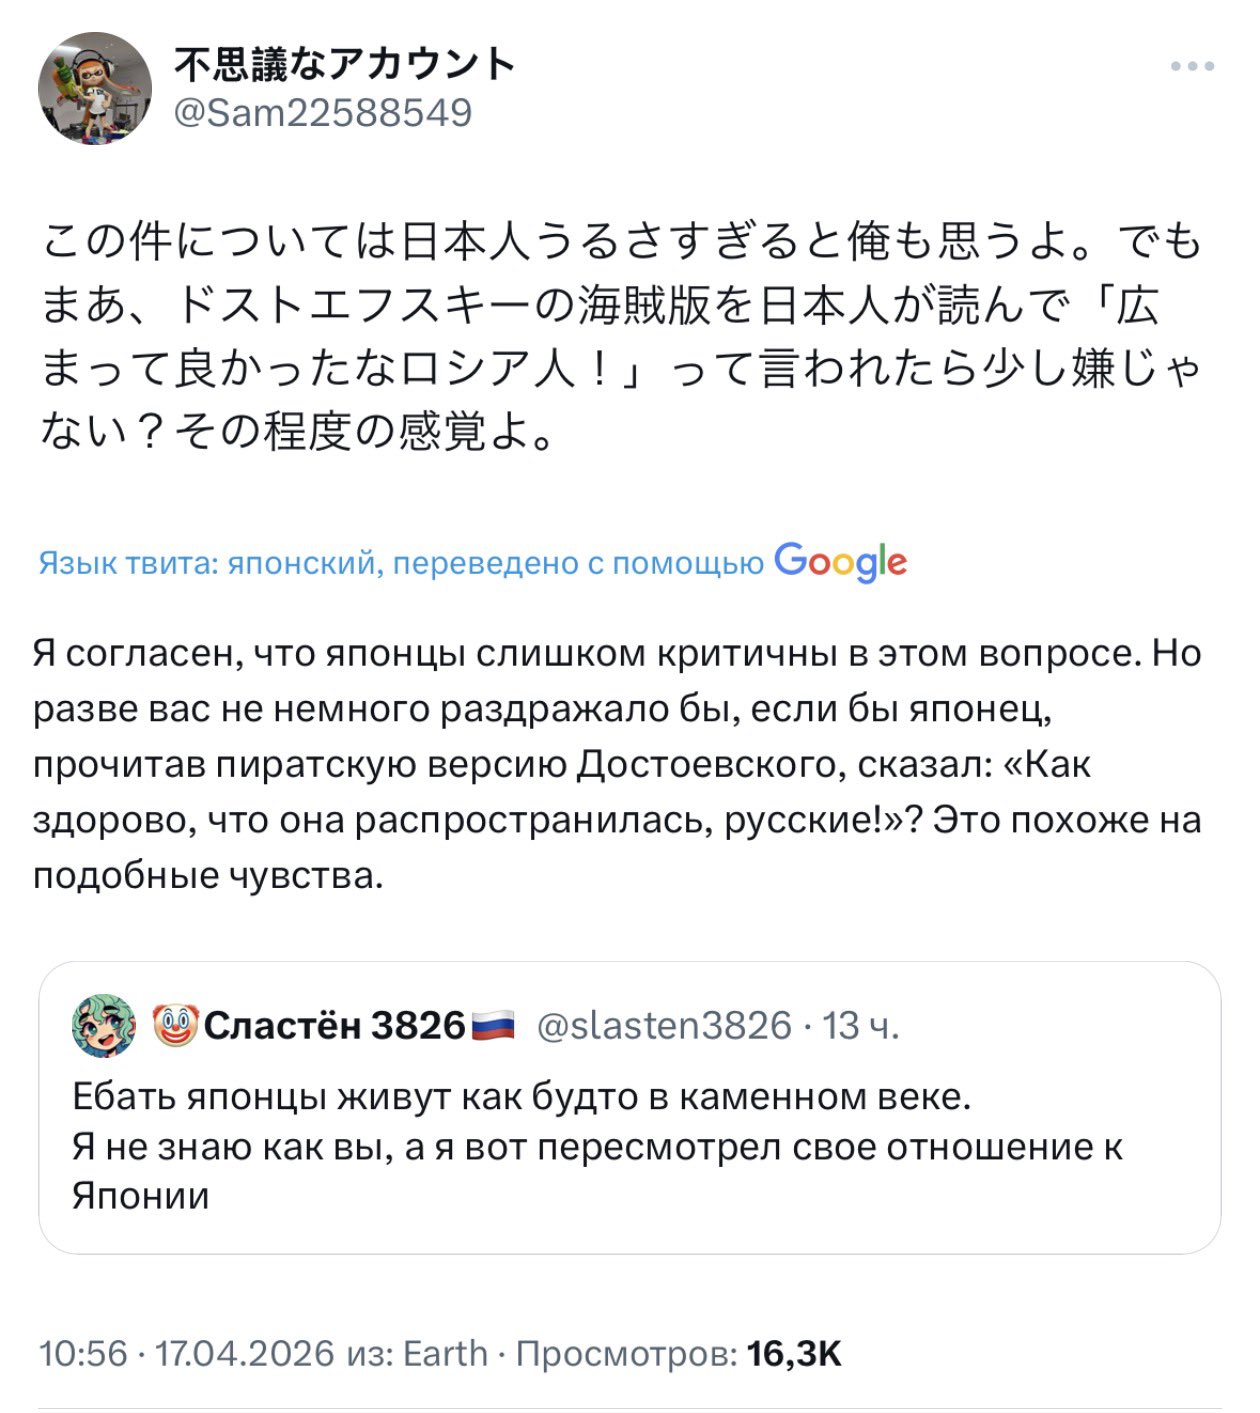Screen dimensions: 1260x1413
Task: Open the 不思議なアカウント display name
Action: [x=345, y=64]
